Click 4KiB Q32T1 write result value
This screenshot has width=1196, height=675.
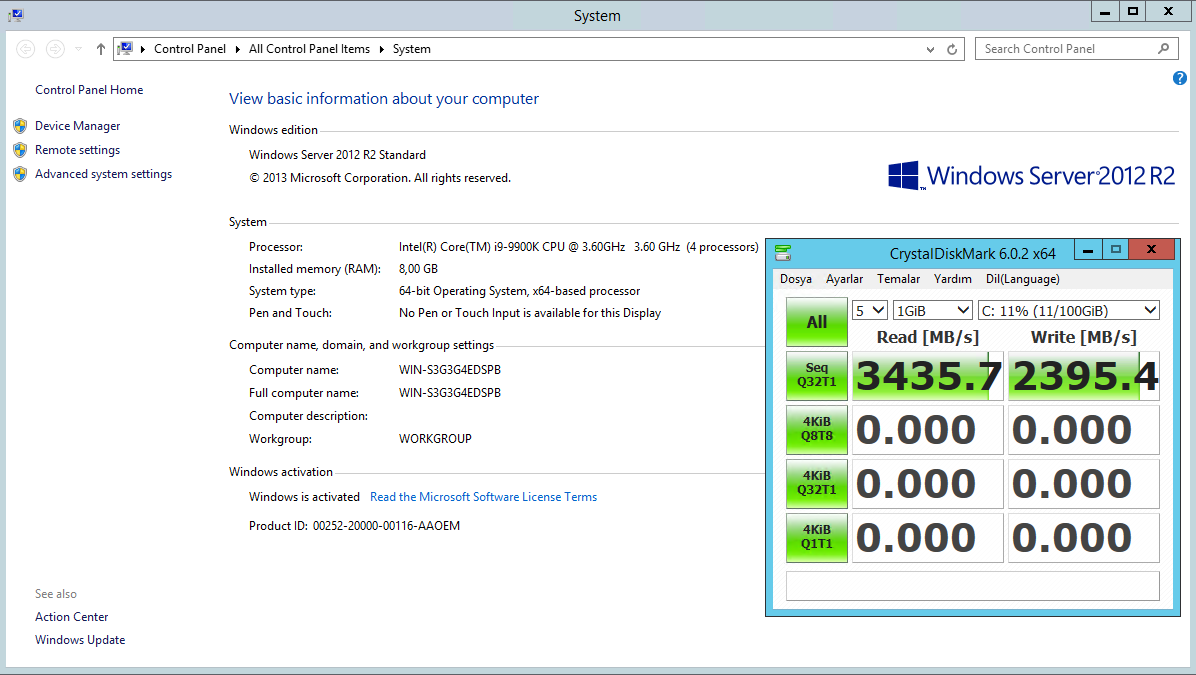(1084, 484)
